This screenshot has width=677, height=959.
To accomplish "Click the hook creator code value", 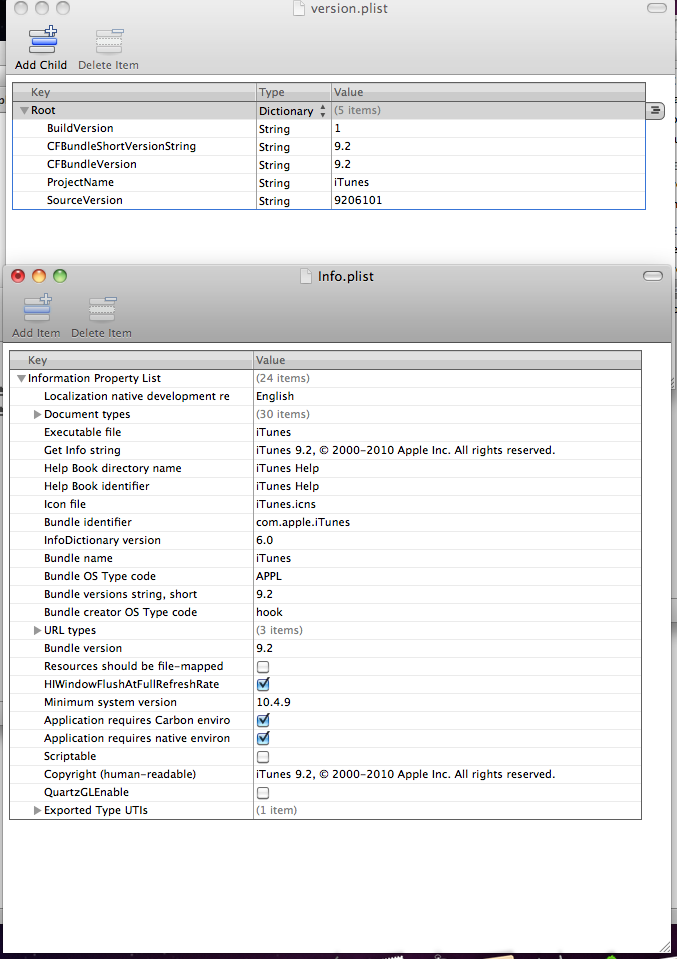I will pos(269,612).
